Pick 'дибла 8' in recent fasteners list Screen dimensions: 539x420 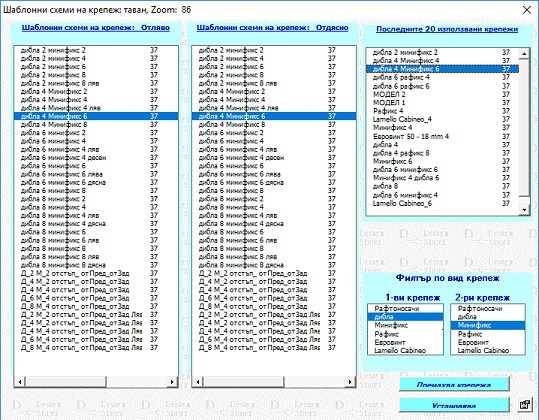442,186
